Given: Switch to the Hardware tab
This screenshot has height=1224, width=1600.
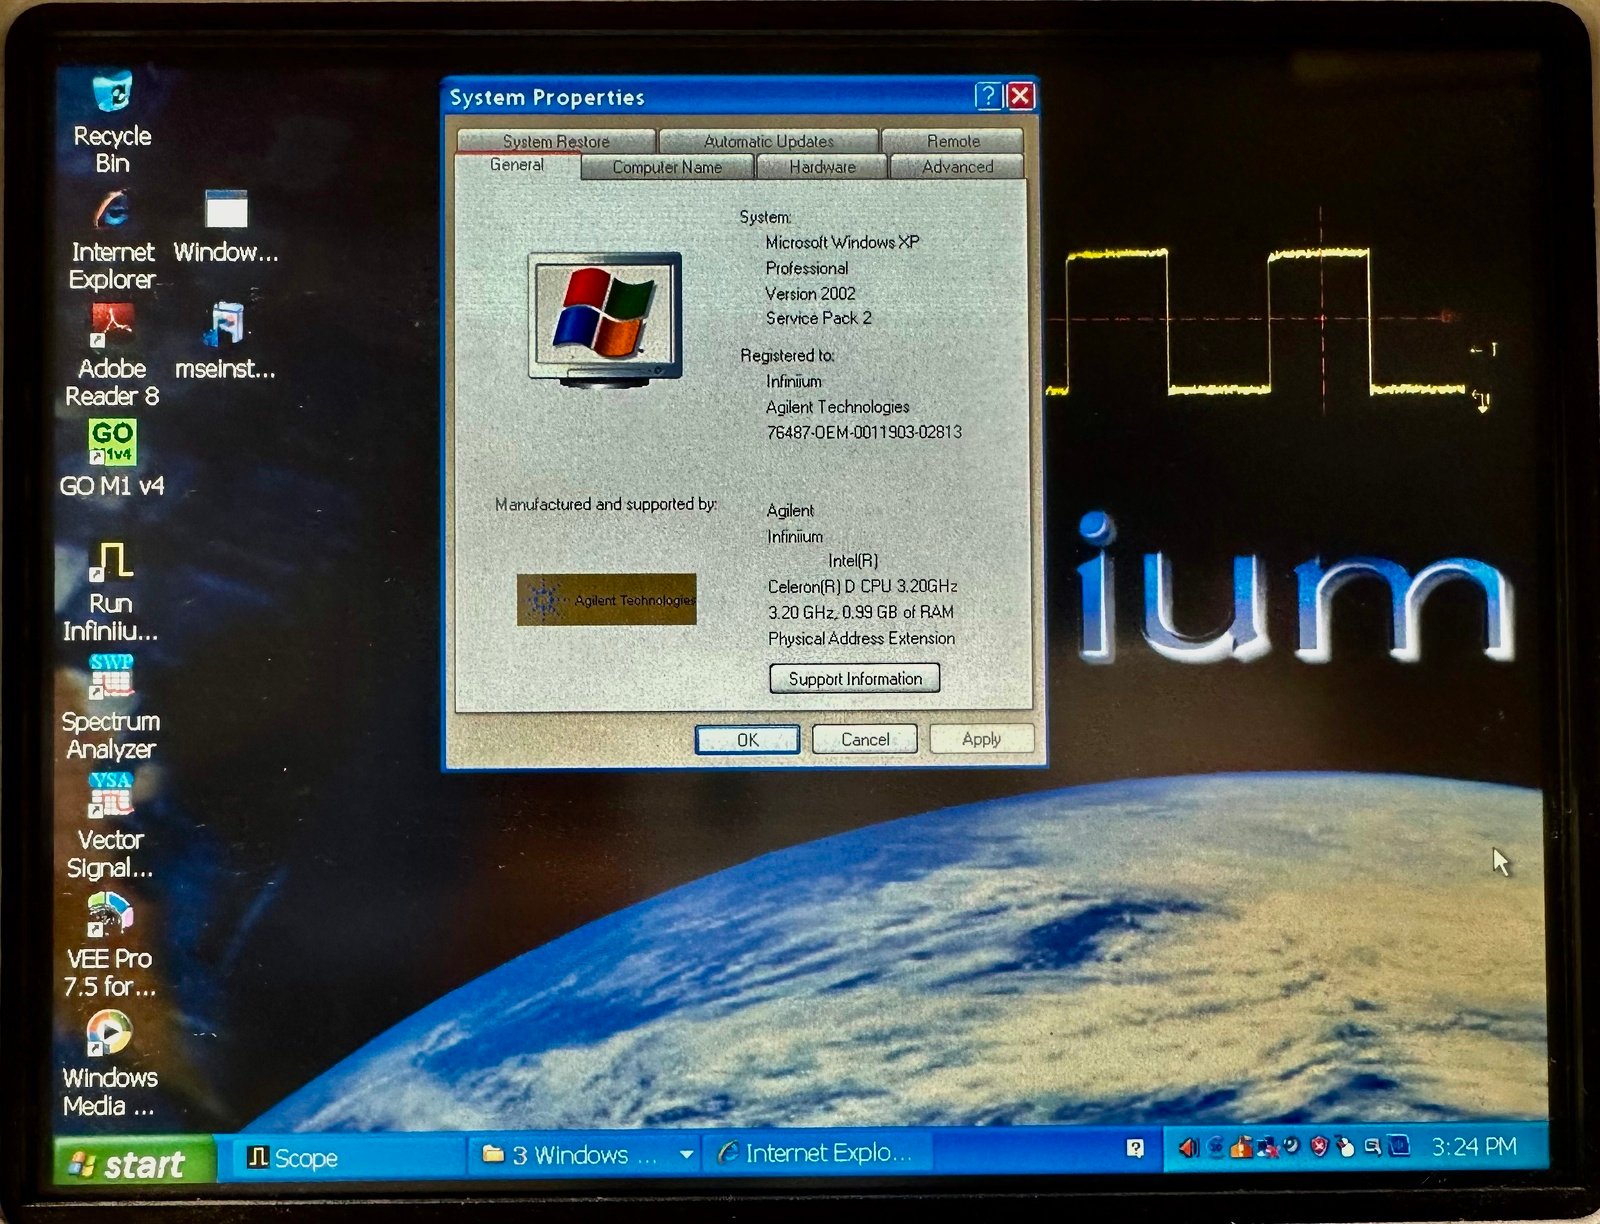Looking at the screenshot, I should point(822,167).
